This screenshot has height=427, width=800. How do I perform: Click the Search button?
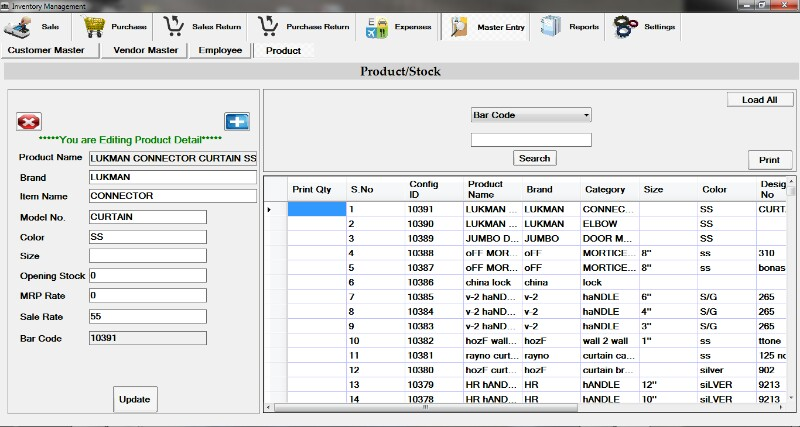coord(534,158)
